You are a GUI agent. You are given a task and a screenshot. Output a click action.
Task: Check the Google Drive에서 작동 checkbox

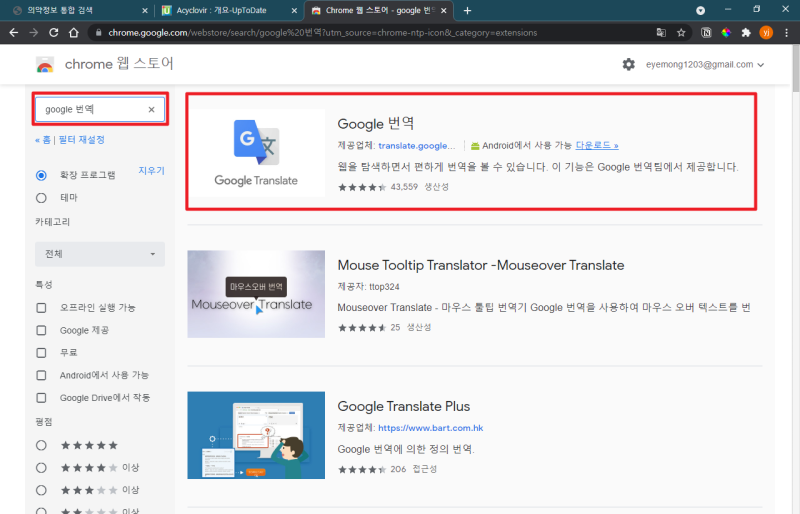[41, 398]
